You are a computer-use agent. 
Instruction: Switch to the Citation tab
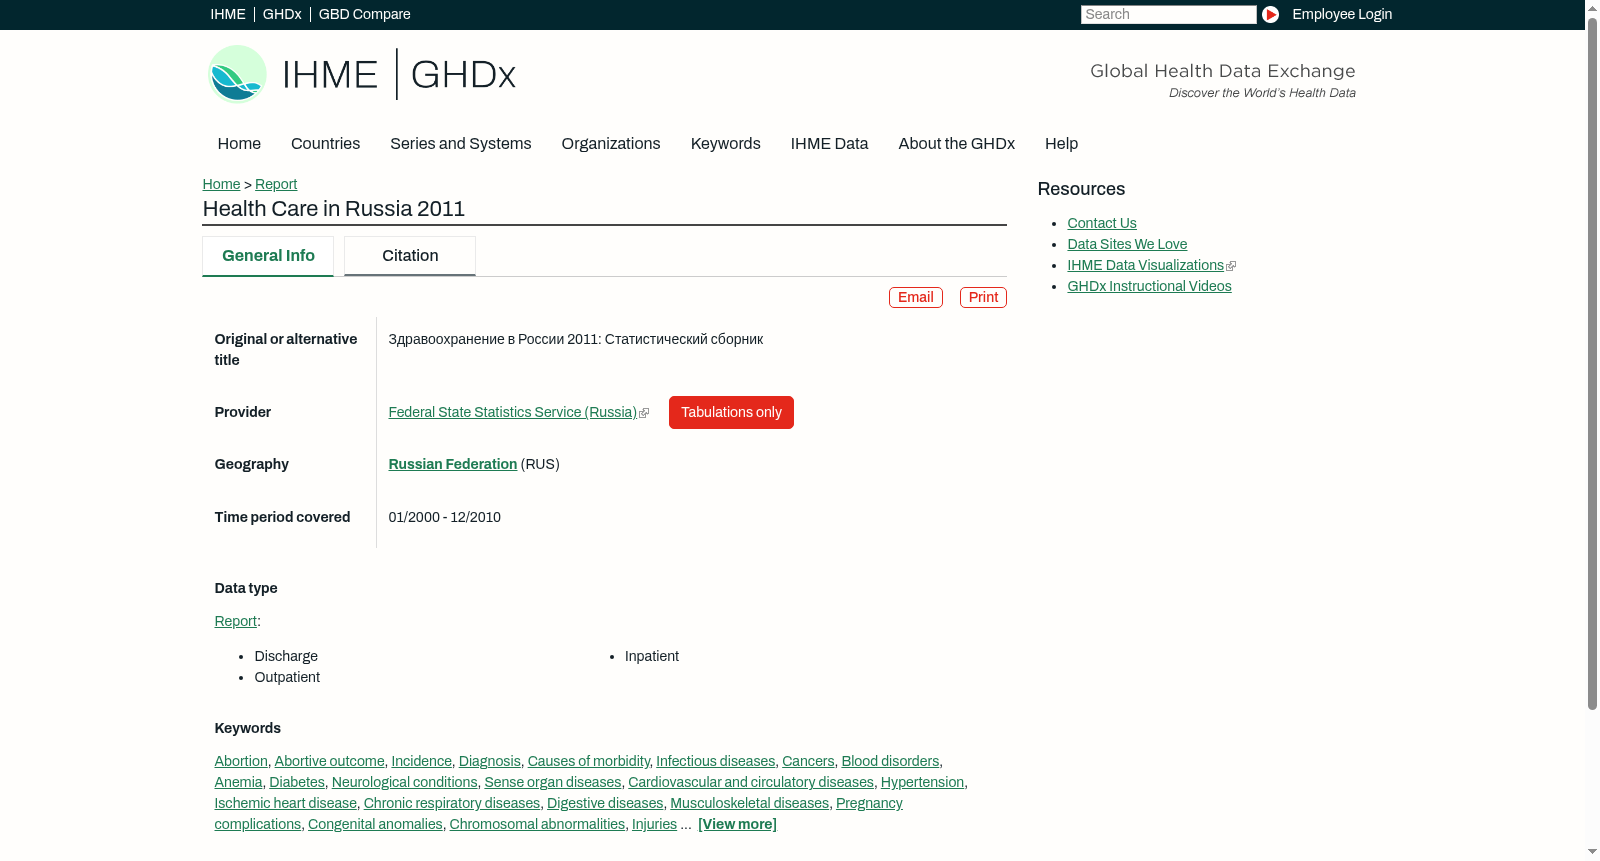point(410,256)
